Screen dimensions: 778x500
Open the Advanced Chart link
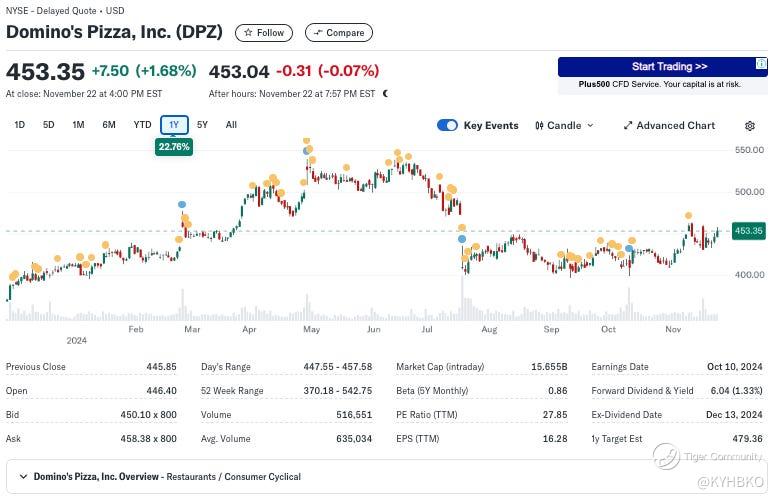[669, 125]
